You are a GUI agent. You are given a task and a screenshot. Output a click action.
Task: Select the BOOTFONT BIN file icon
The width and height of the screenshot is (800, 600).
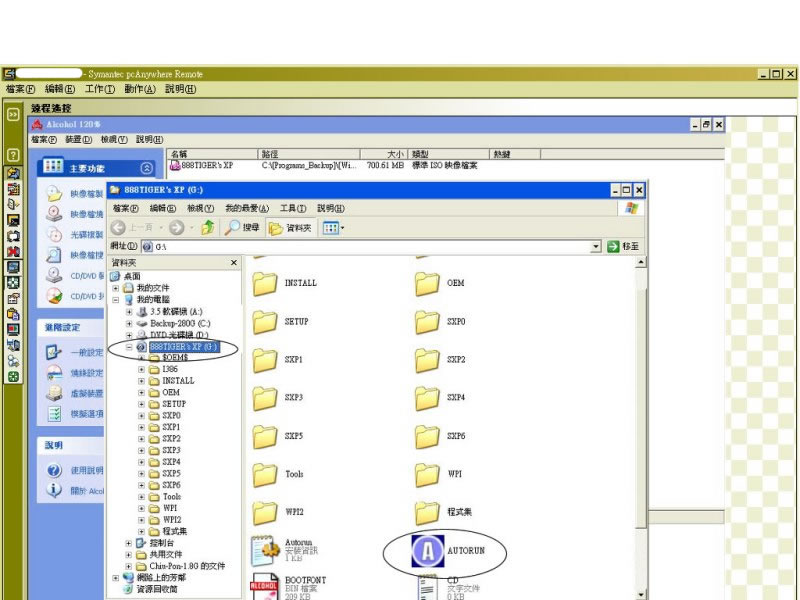point(264,587)
